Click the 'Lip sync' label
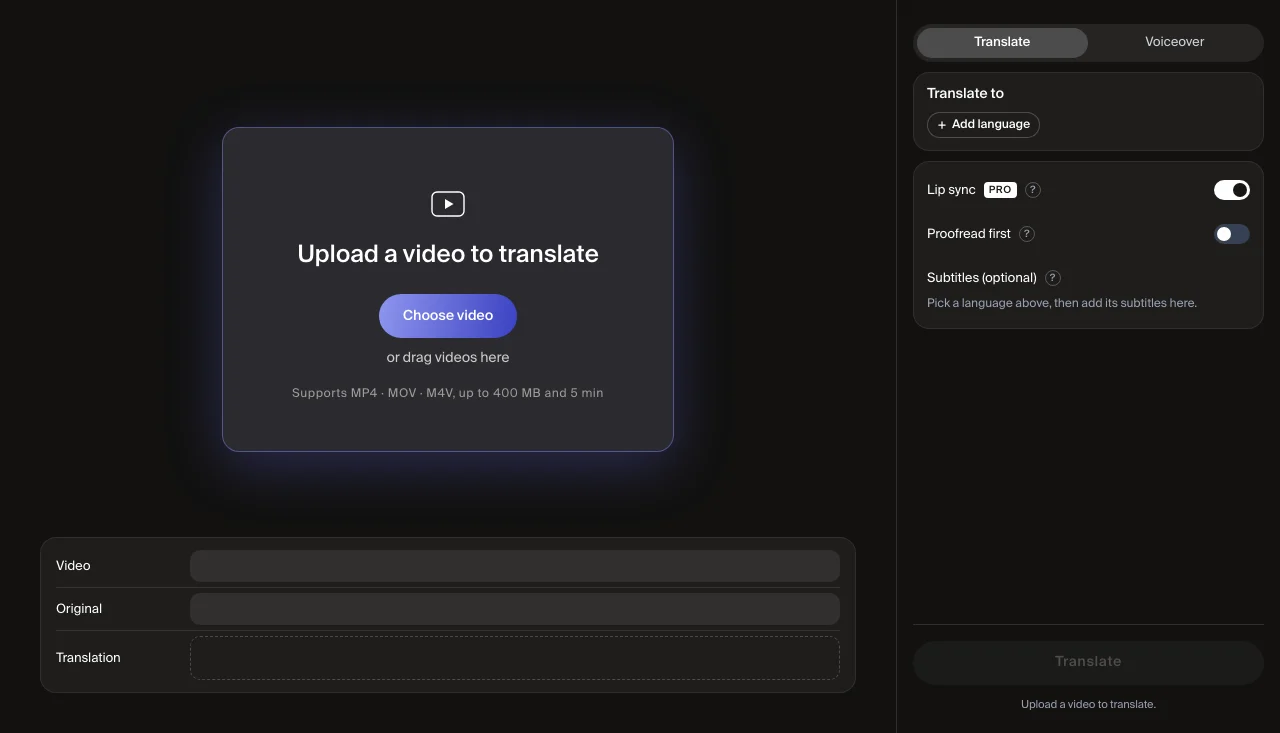 click(951, 190)
